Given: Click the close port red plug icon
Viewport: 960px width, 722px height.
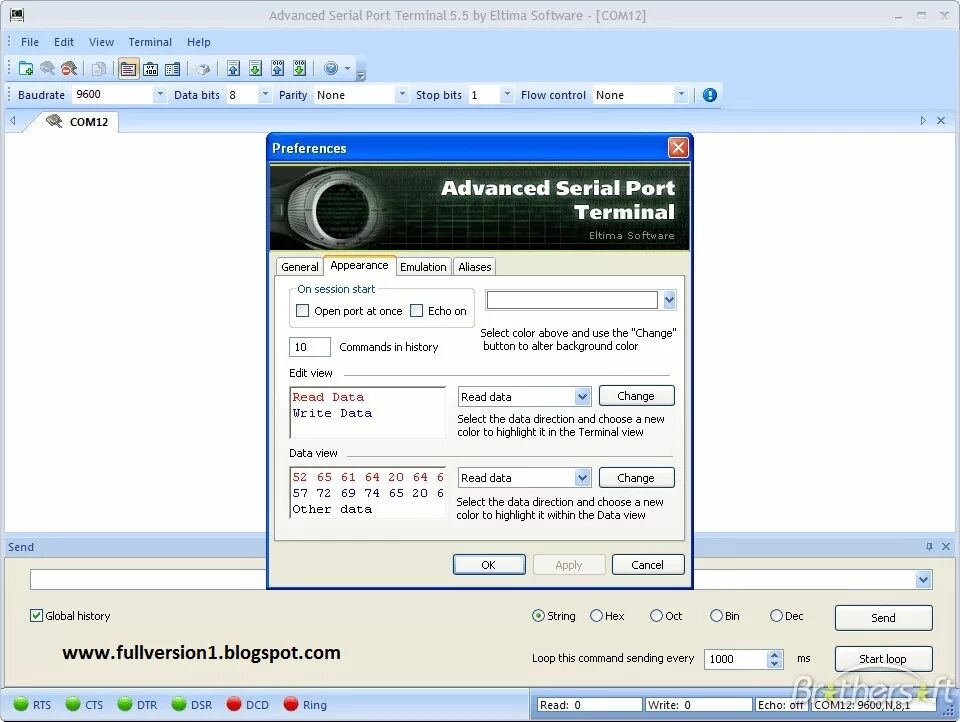Looking at the screenshot, I should [69, 68].
